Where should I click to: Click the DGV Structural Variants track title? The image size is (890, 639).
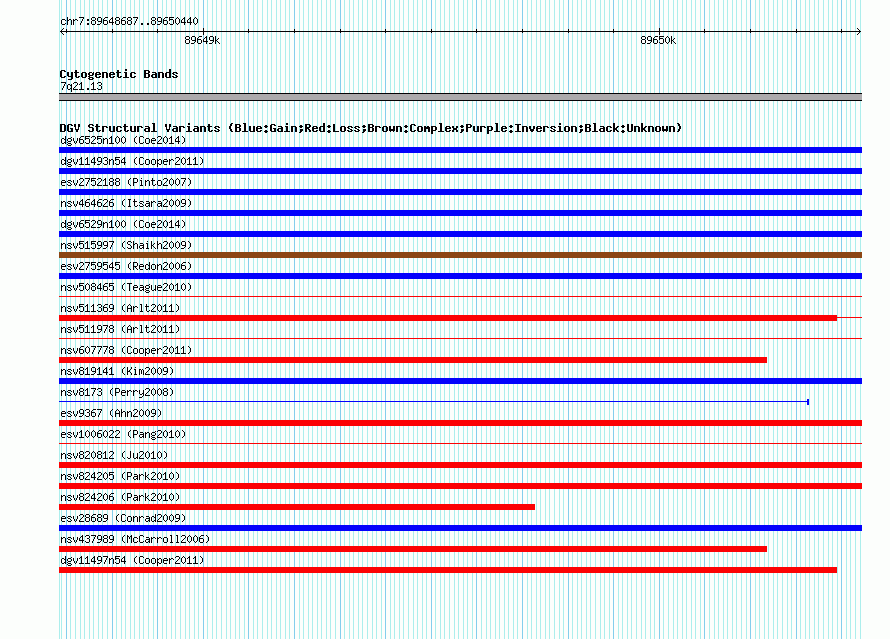[x=371, y=128]
